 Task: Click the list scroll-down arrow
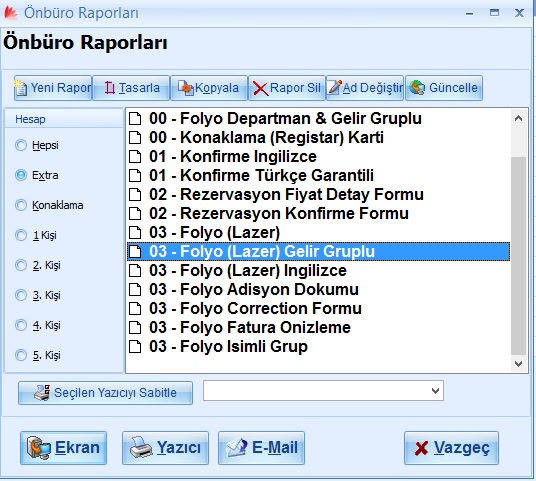pyautogui.click(x=519, y=363)
